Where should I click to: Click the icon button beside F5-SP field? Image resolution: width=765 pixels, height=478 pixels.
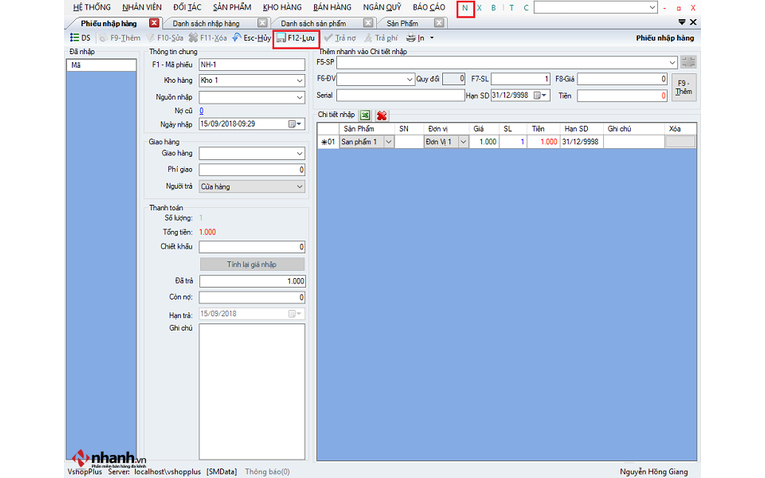688,62
